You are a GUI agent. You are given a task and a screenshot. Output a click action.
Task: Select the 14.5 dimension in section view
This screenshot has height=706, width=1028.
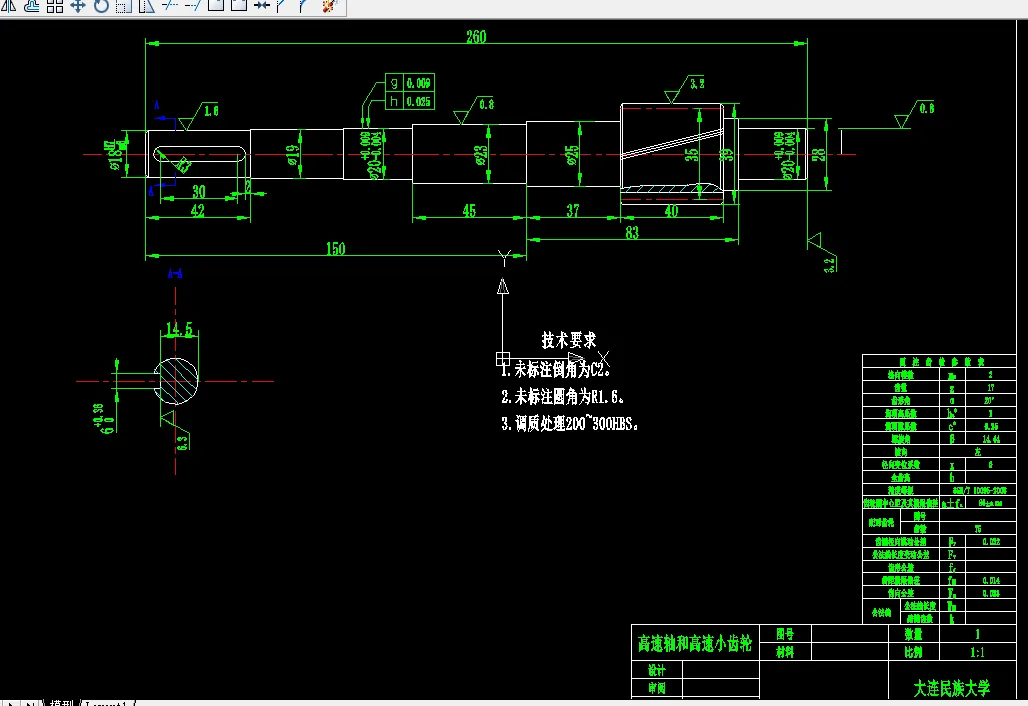tap(179, 328)
